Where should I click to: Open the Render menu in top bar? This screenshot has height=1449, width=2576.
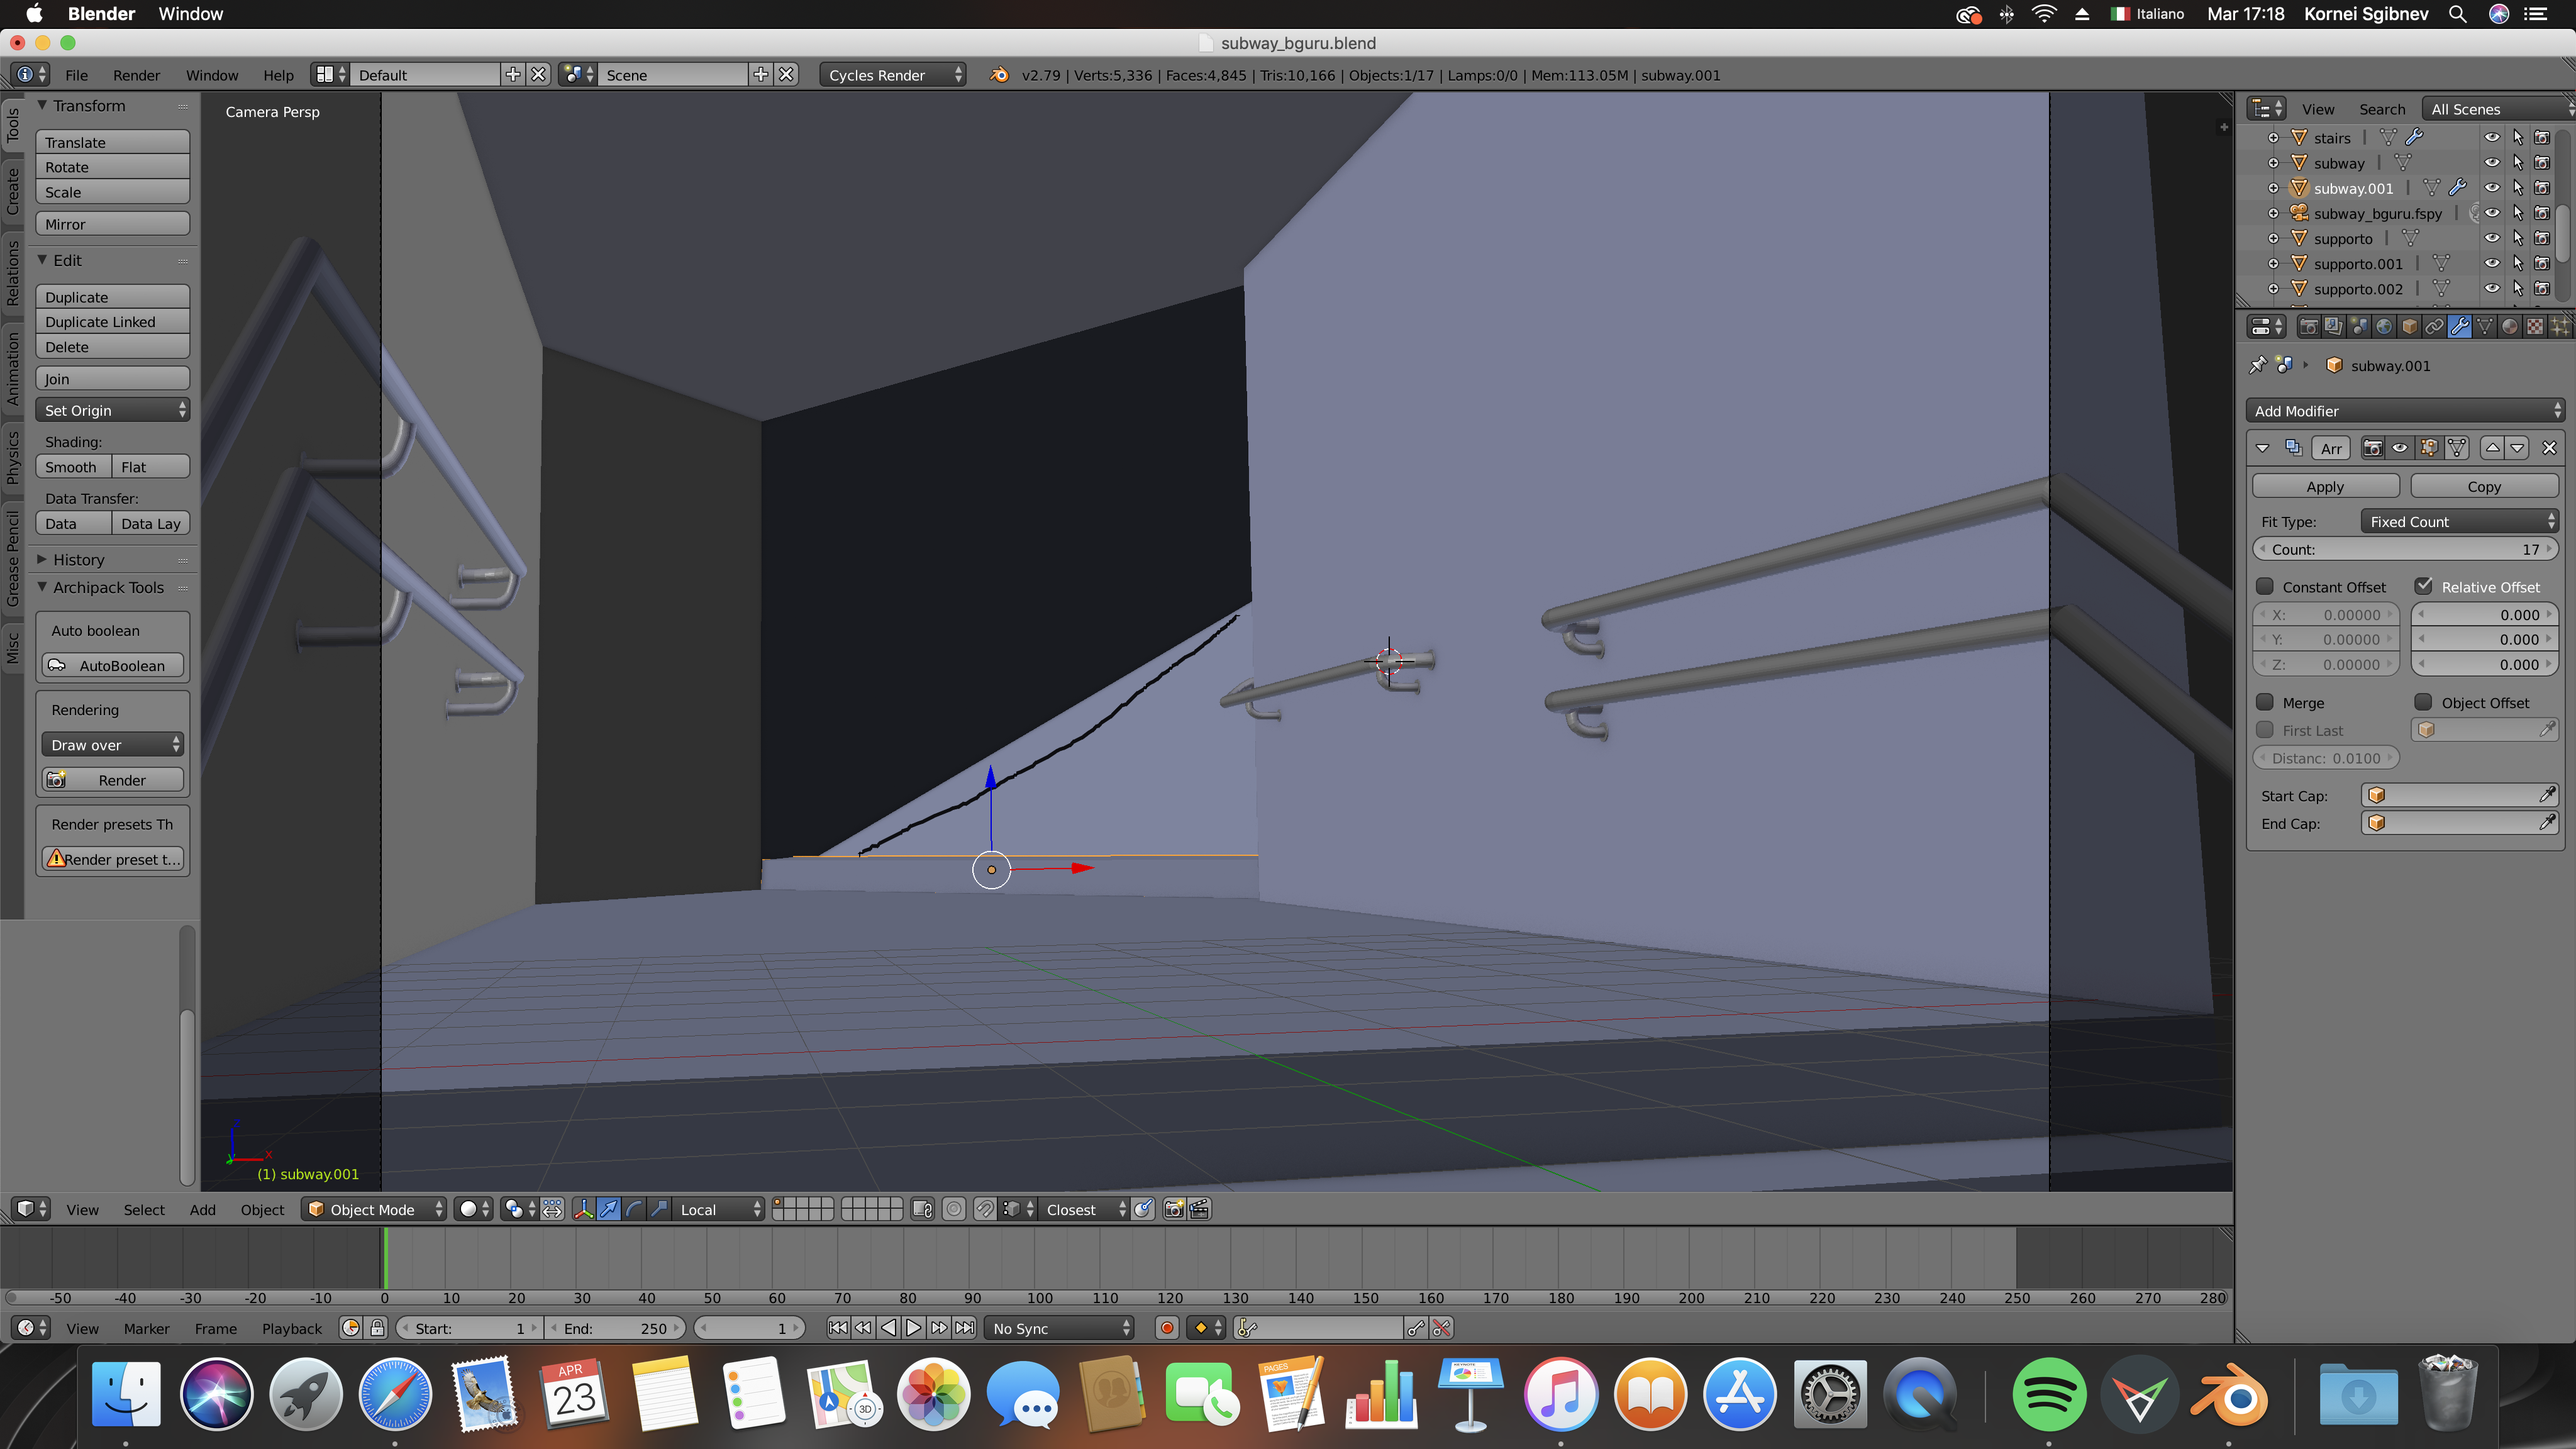click(136, 75)
